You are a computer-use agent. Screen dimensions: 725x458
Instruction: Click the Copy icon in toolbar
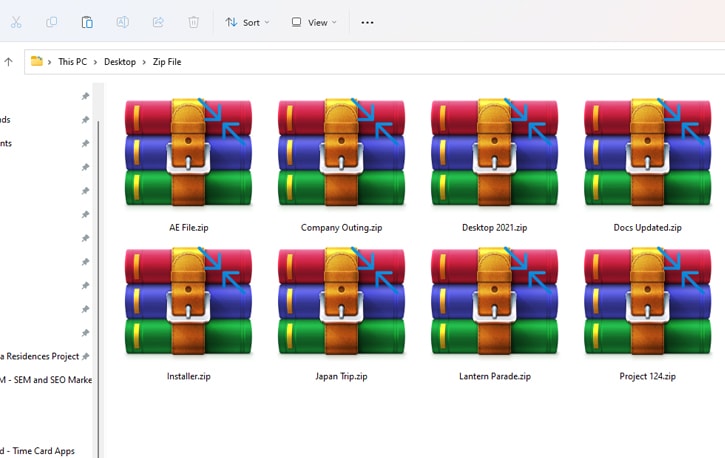click(x=51, y=22)
